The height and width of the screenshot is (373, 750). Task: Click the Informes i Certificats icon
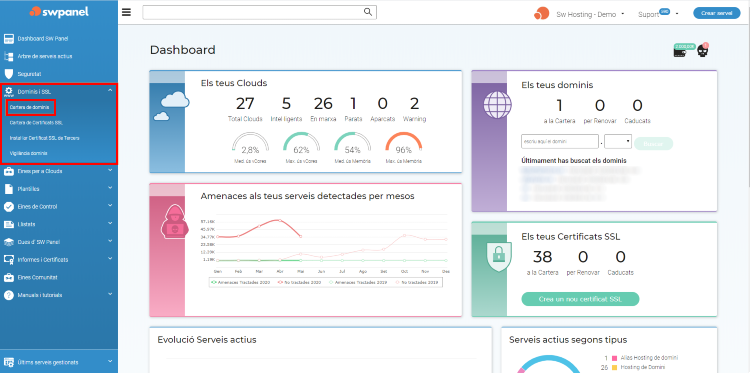click(x=8, y=260)
